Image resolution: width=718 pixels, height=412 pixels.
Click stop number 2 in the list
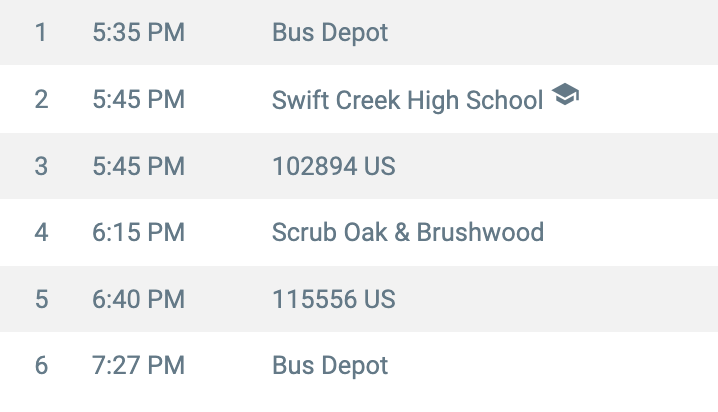41,100
